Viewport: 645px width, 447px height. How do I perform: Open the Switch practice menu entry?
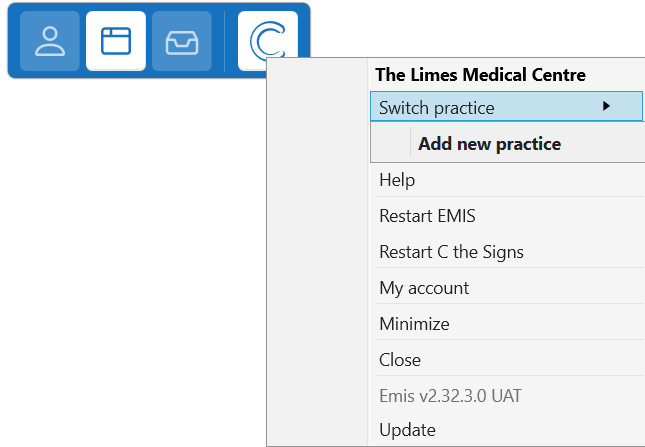437,108
